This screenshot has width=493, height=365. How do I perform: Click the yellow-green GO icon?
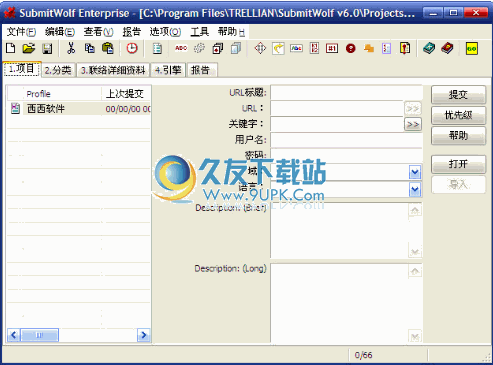(x=472, y=49)
